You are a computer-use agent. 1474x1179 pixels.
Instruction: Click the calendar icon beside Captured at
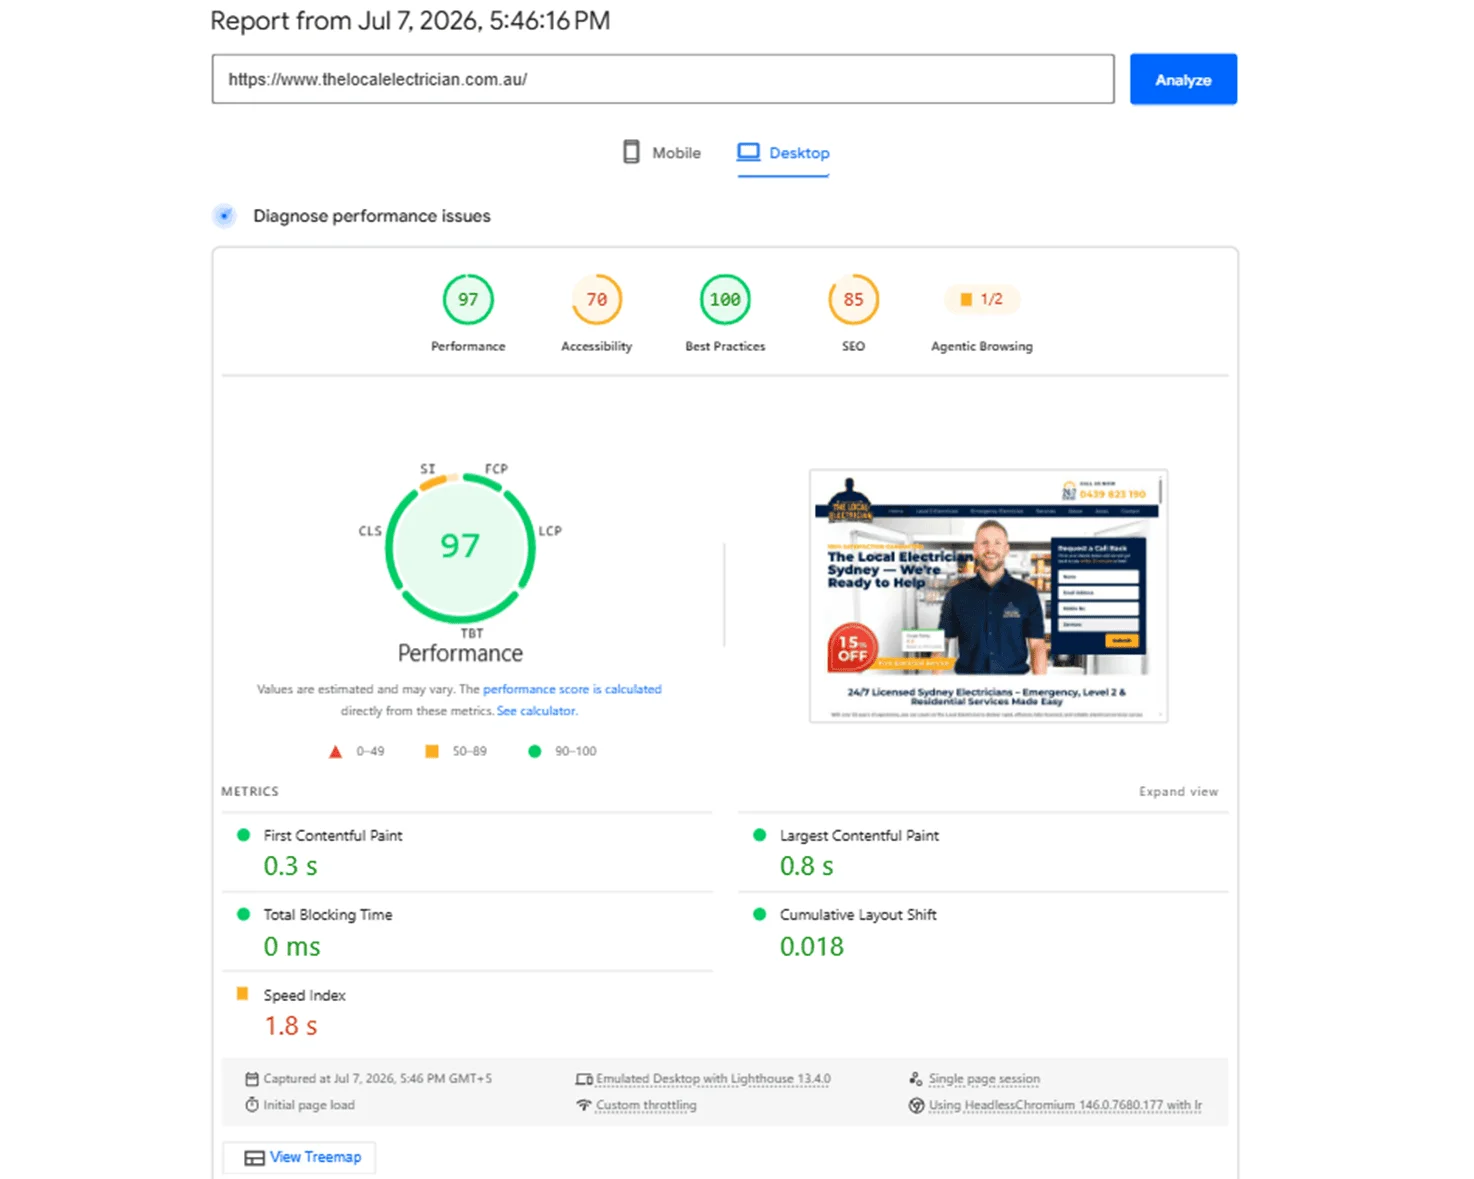252,1079
